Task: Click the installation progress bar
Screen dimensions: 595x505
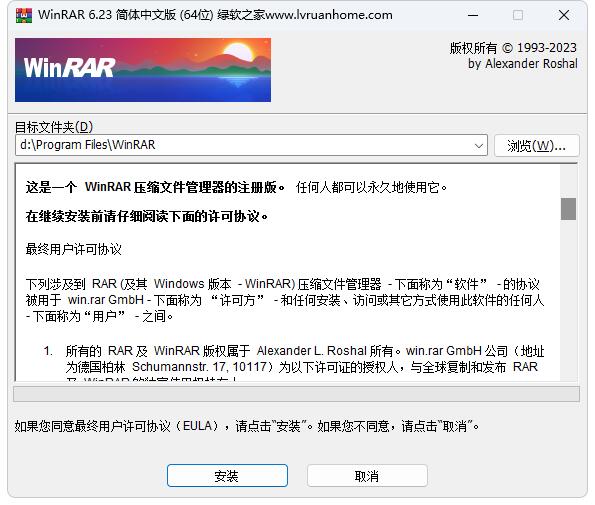Action: (296, 394)
